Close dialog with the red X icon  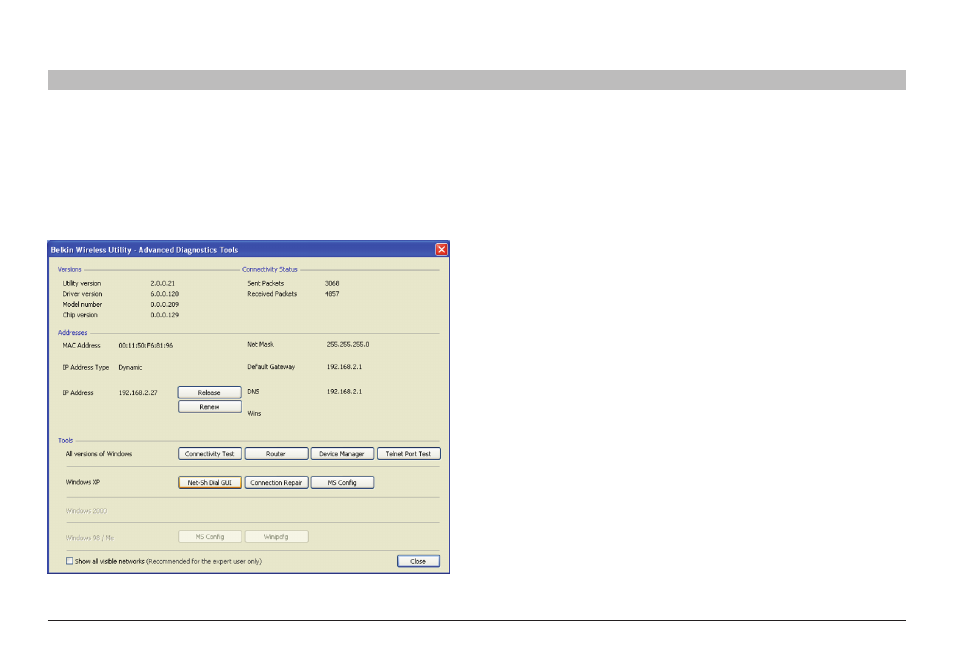point(441,249)
